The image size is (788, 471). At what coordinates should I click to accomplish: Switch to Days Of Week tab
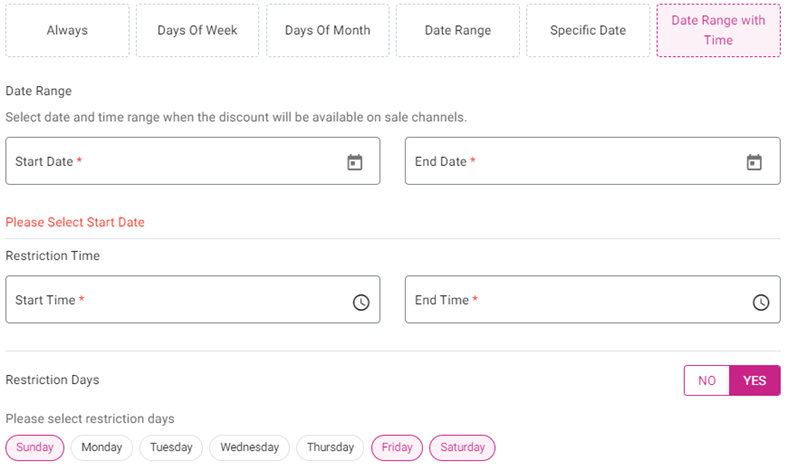(198, 31)
